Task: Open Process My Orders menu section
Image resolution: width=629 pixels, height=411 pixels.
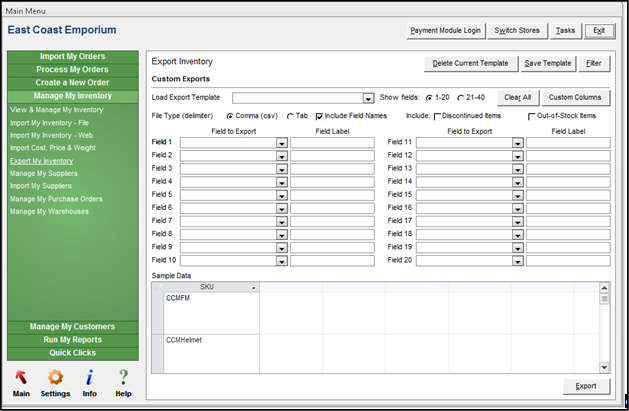Action: click(x=73, y=70)
